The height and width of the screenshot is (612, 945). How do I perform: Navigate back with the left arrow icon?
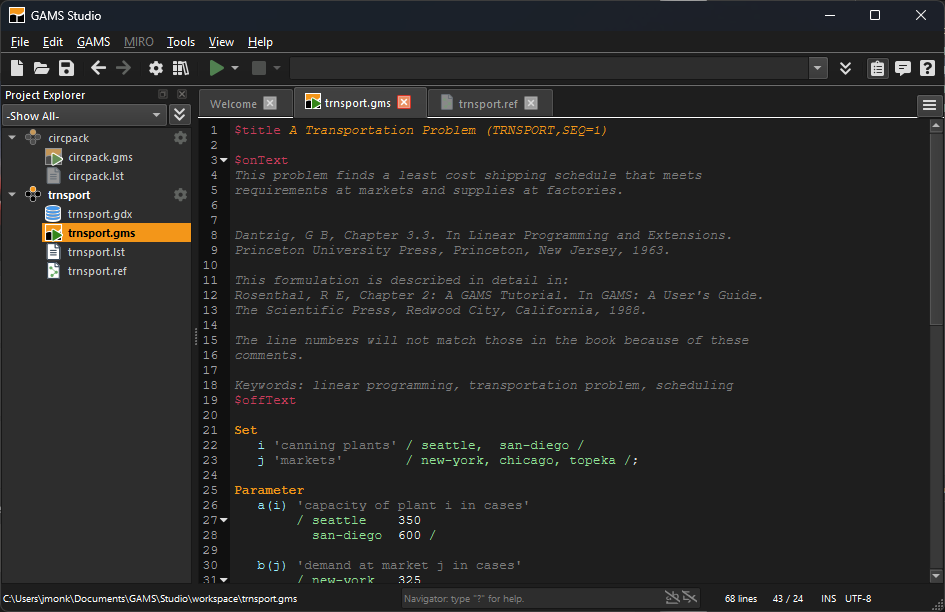point(98,68)
